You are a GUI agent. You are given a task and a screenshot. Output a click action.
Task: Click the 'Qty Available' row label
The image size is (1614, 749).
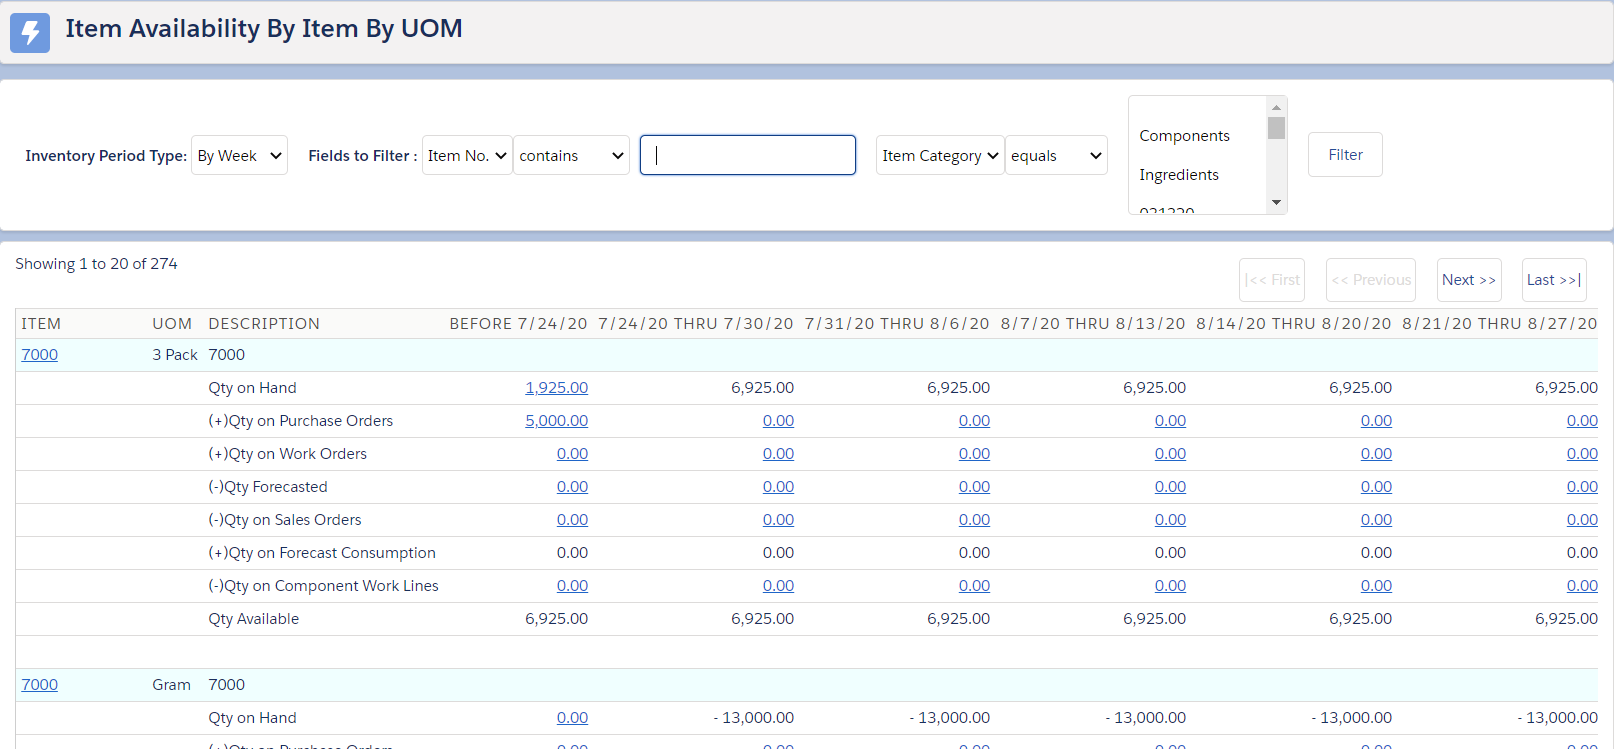point(253,619)
